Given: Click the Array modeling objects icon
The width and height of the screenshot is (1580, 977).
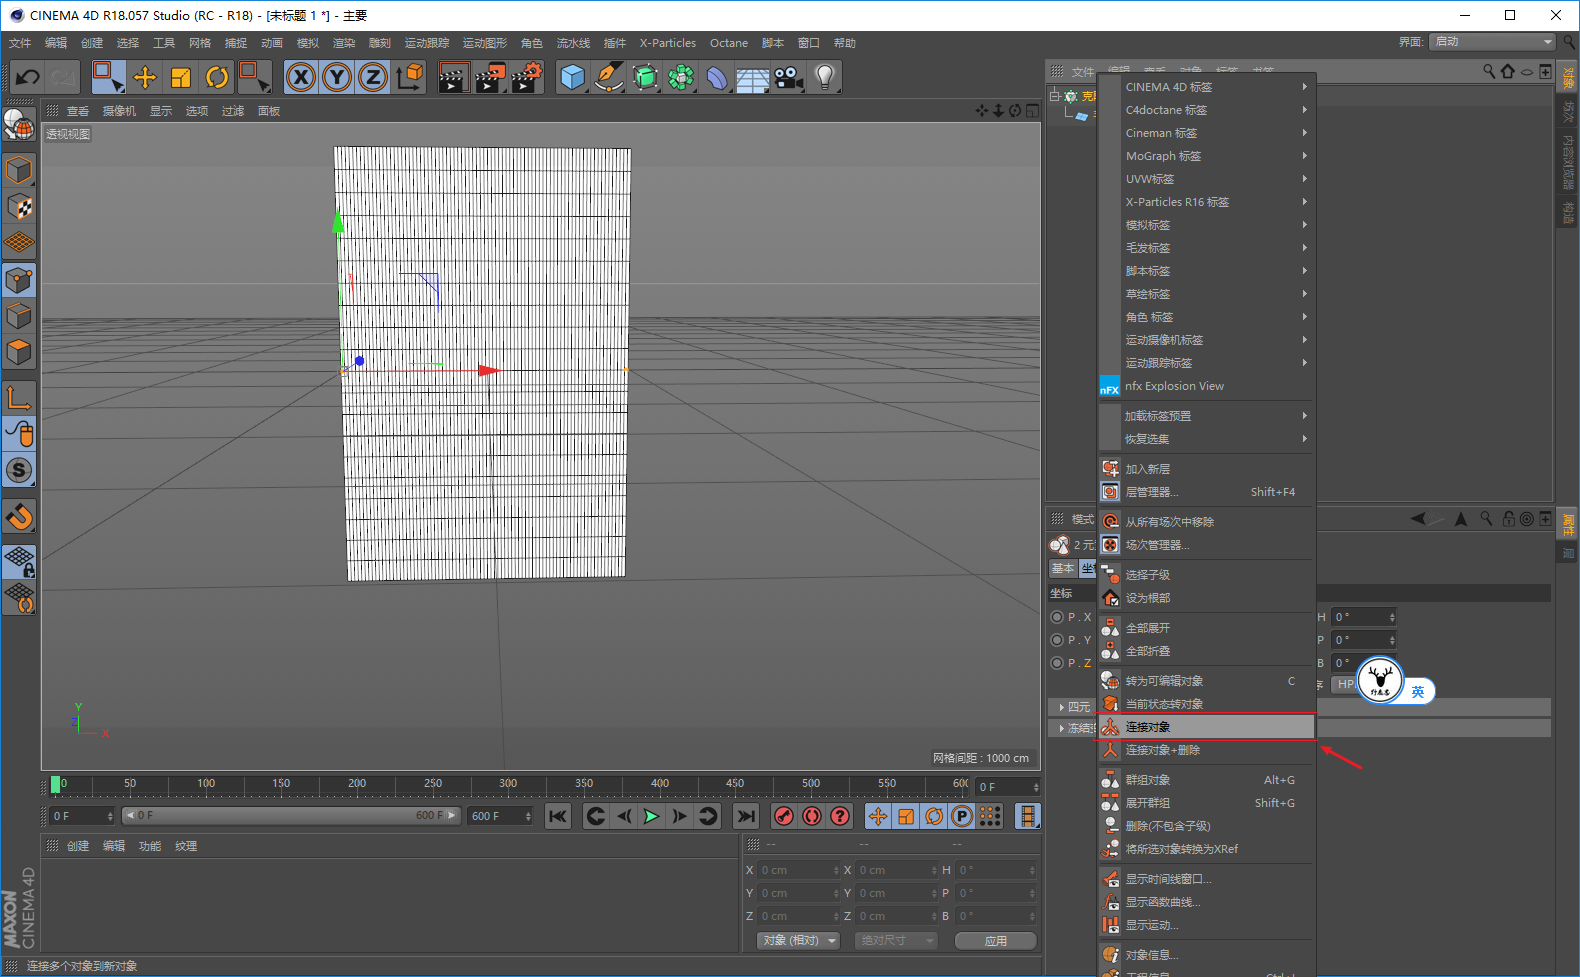Looking at the screenshot, I should pos(682,77).
